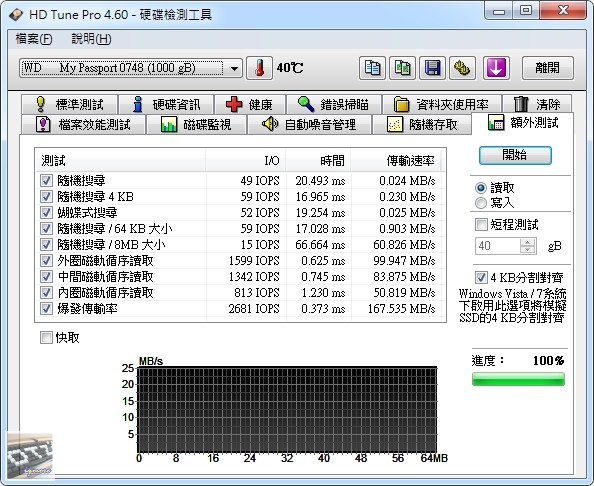Open the 說明(H) menu
This screenshot has height=486, width=594.
point(91,39)
